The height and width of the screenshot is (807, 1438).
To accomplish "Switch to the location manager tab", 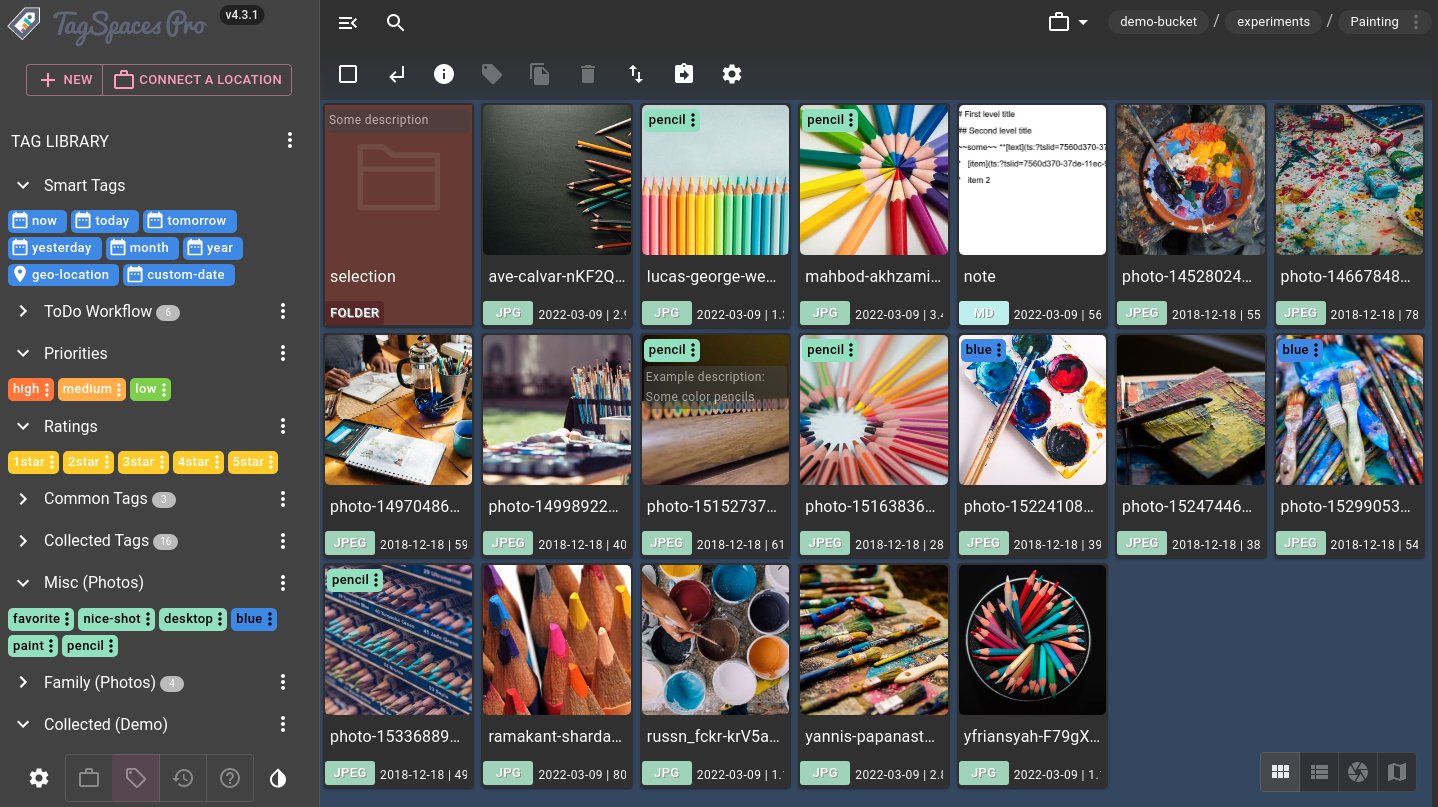I will pyautogui.click(x=89, y=778).
